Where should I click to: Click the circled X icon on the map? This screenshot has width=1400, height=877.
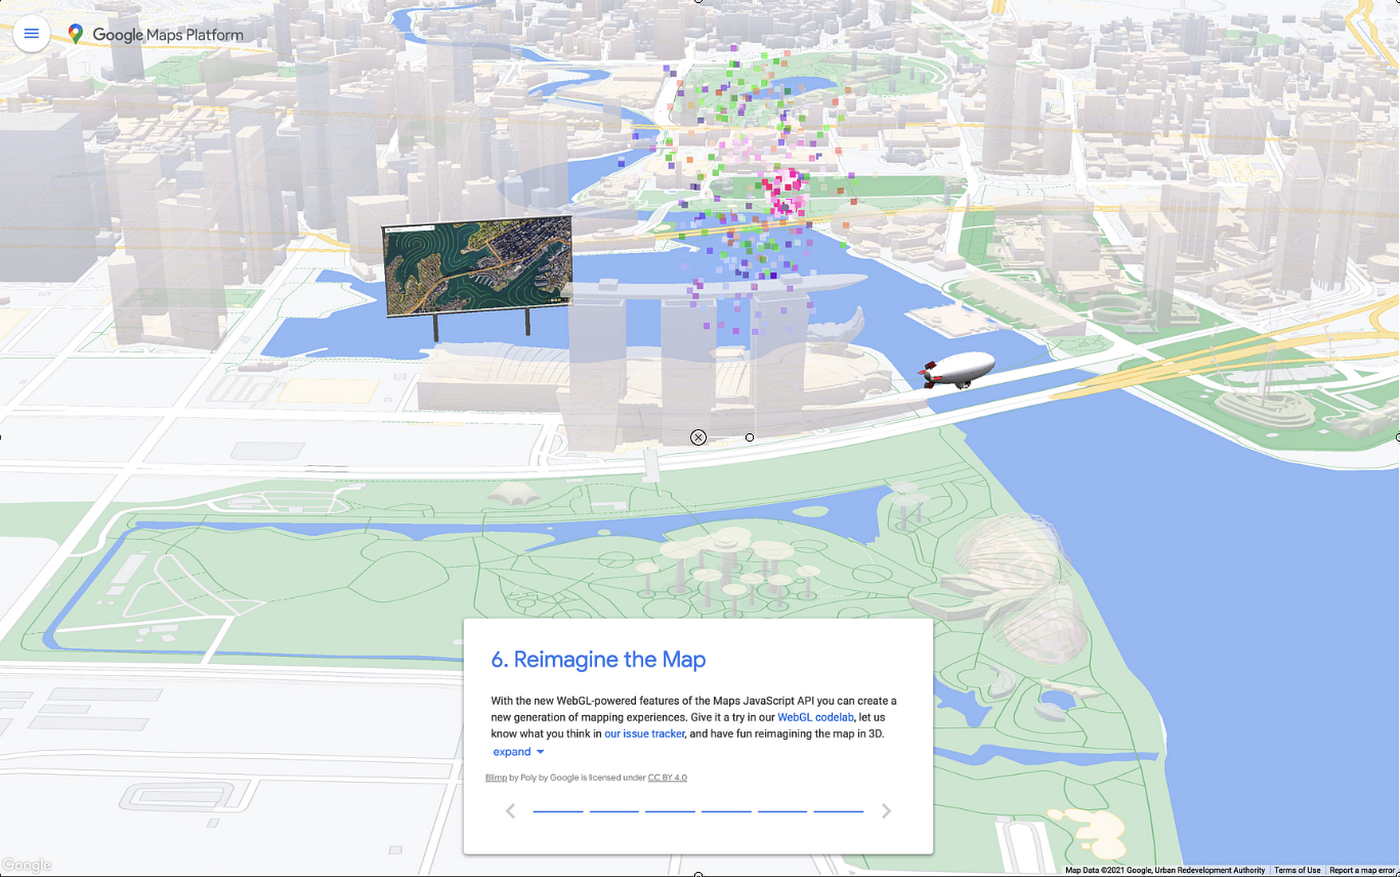(x=698, y=437)
